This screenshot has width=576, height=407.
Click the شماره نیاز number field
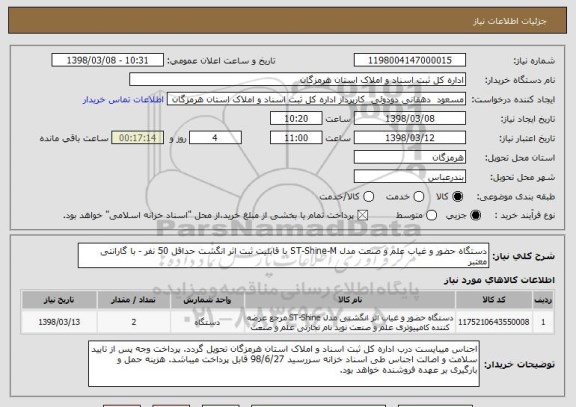tap(410, 60)
